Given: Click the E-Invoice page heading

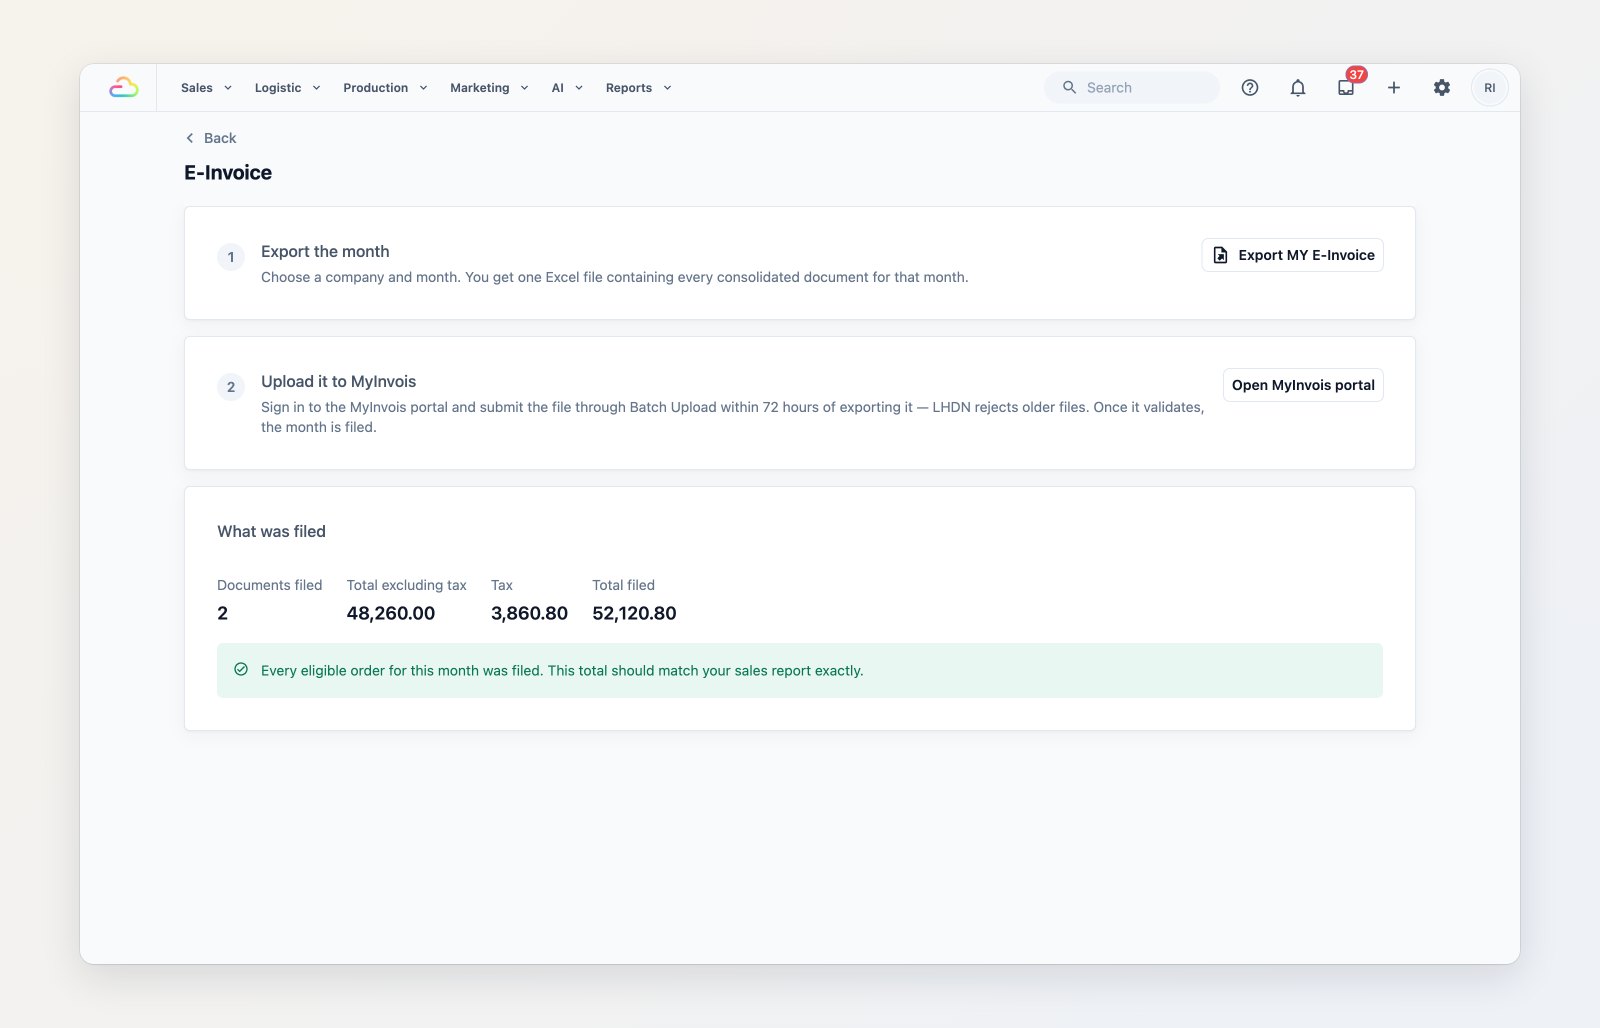Looking at the screenshot, I should 228,173.
